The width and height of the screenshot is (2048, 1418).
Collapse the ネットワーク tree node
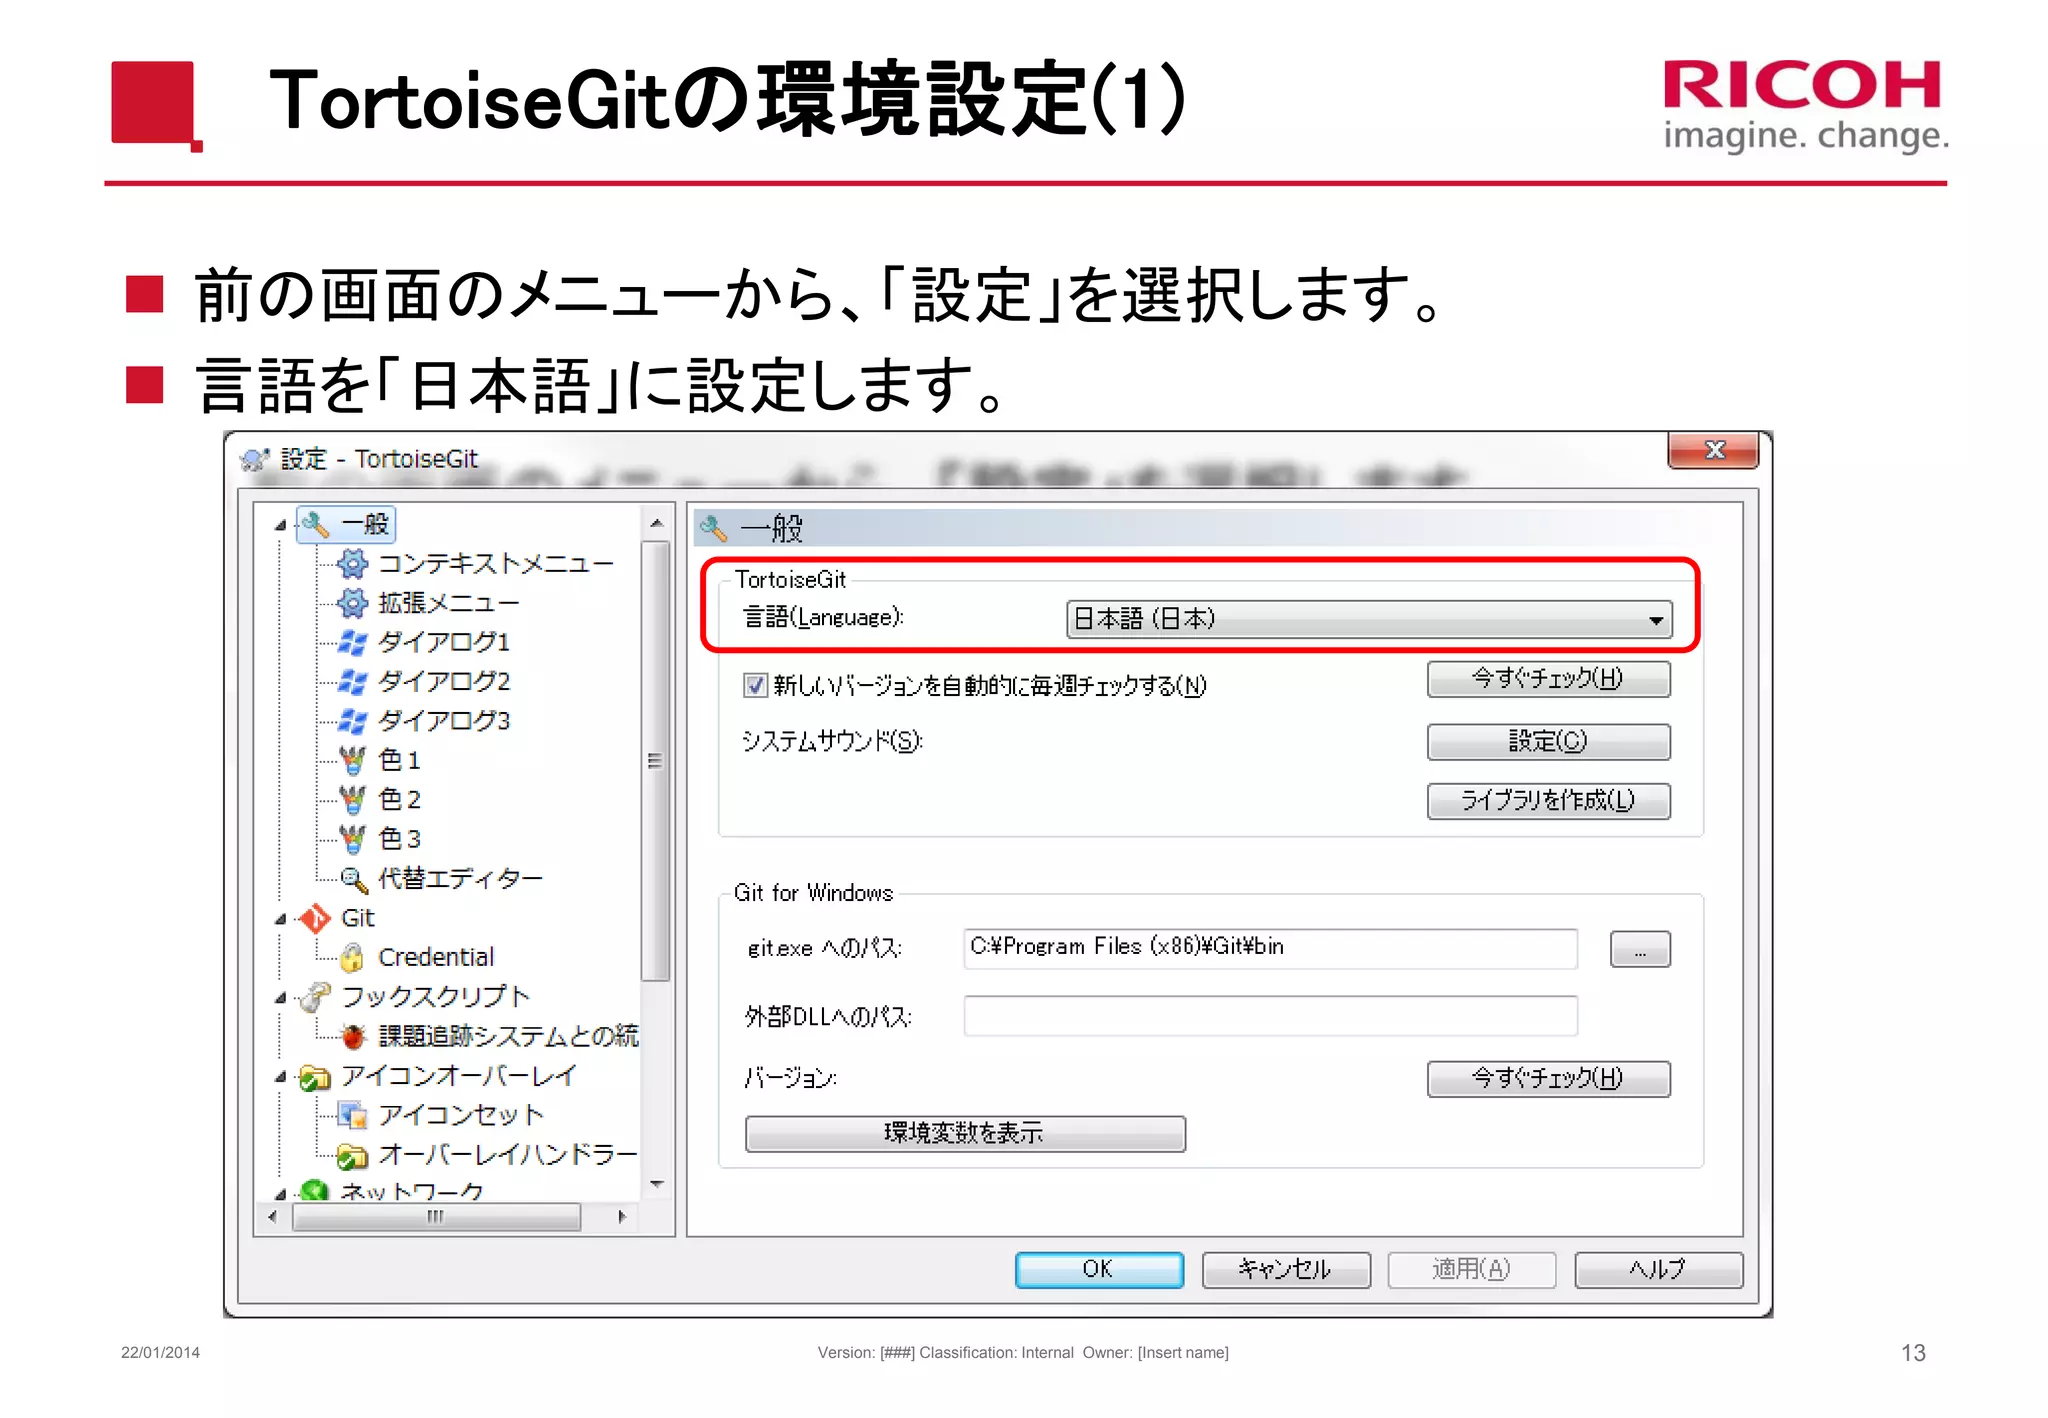280,1193
